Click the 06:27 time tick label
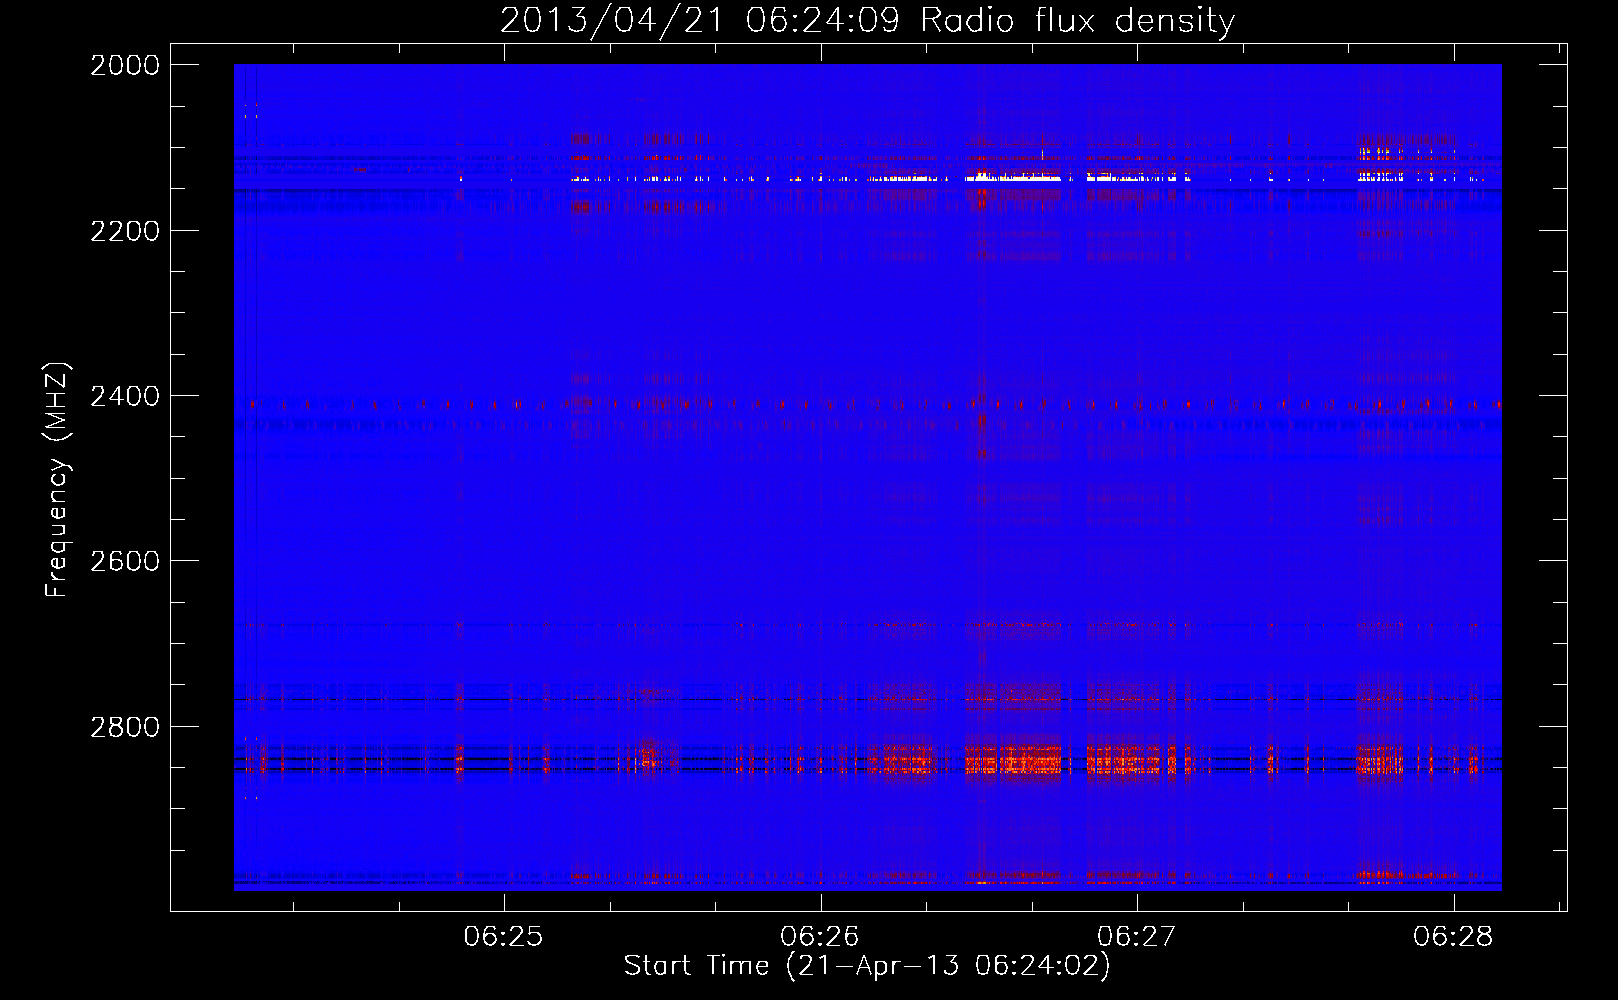The image size is (1618, 1000). 1137,937
